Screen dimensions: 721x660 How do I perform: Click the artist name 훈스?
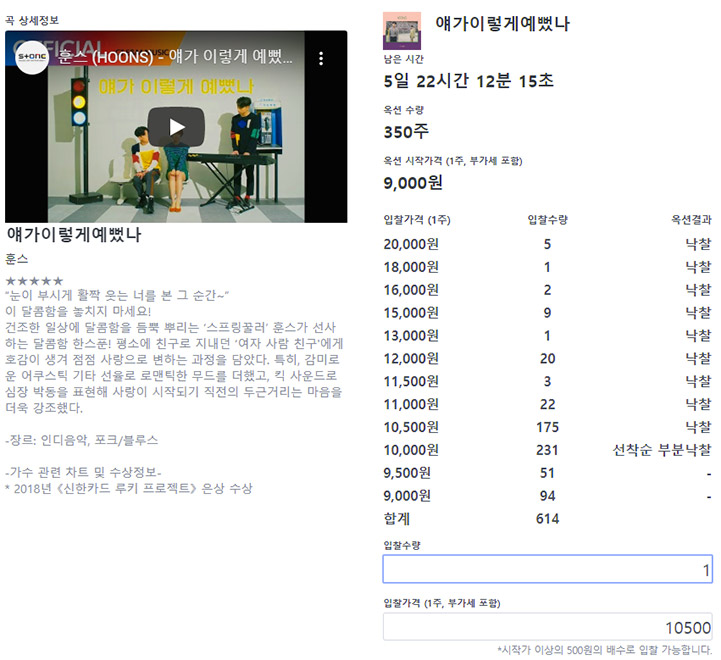tap(17, 259)
